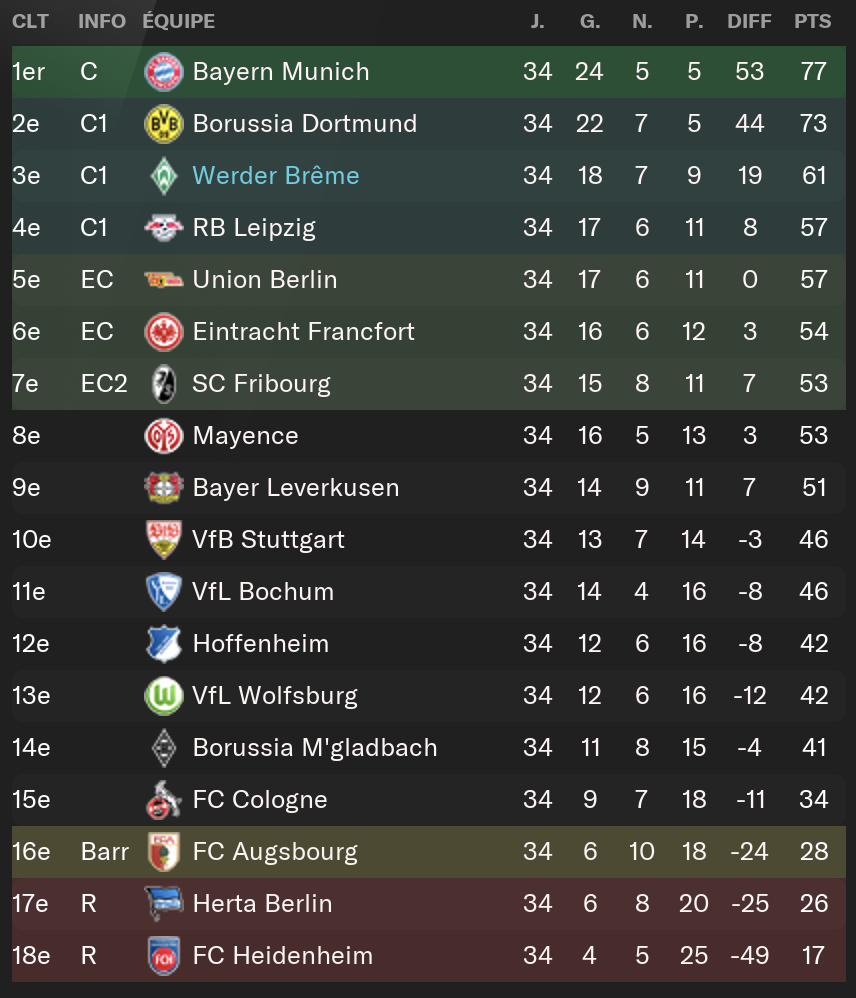Select the FC Augsbourg barrage row

click(429, 852)
